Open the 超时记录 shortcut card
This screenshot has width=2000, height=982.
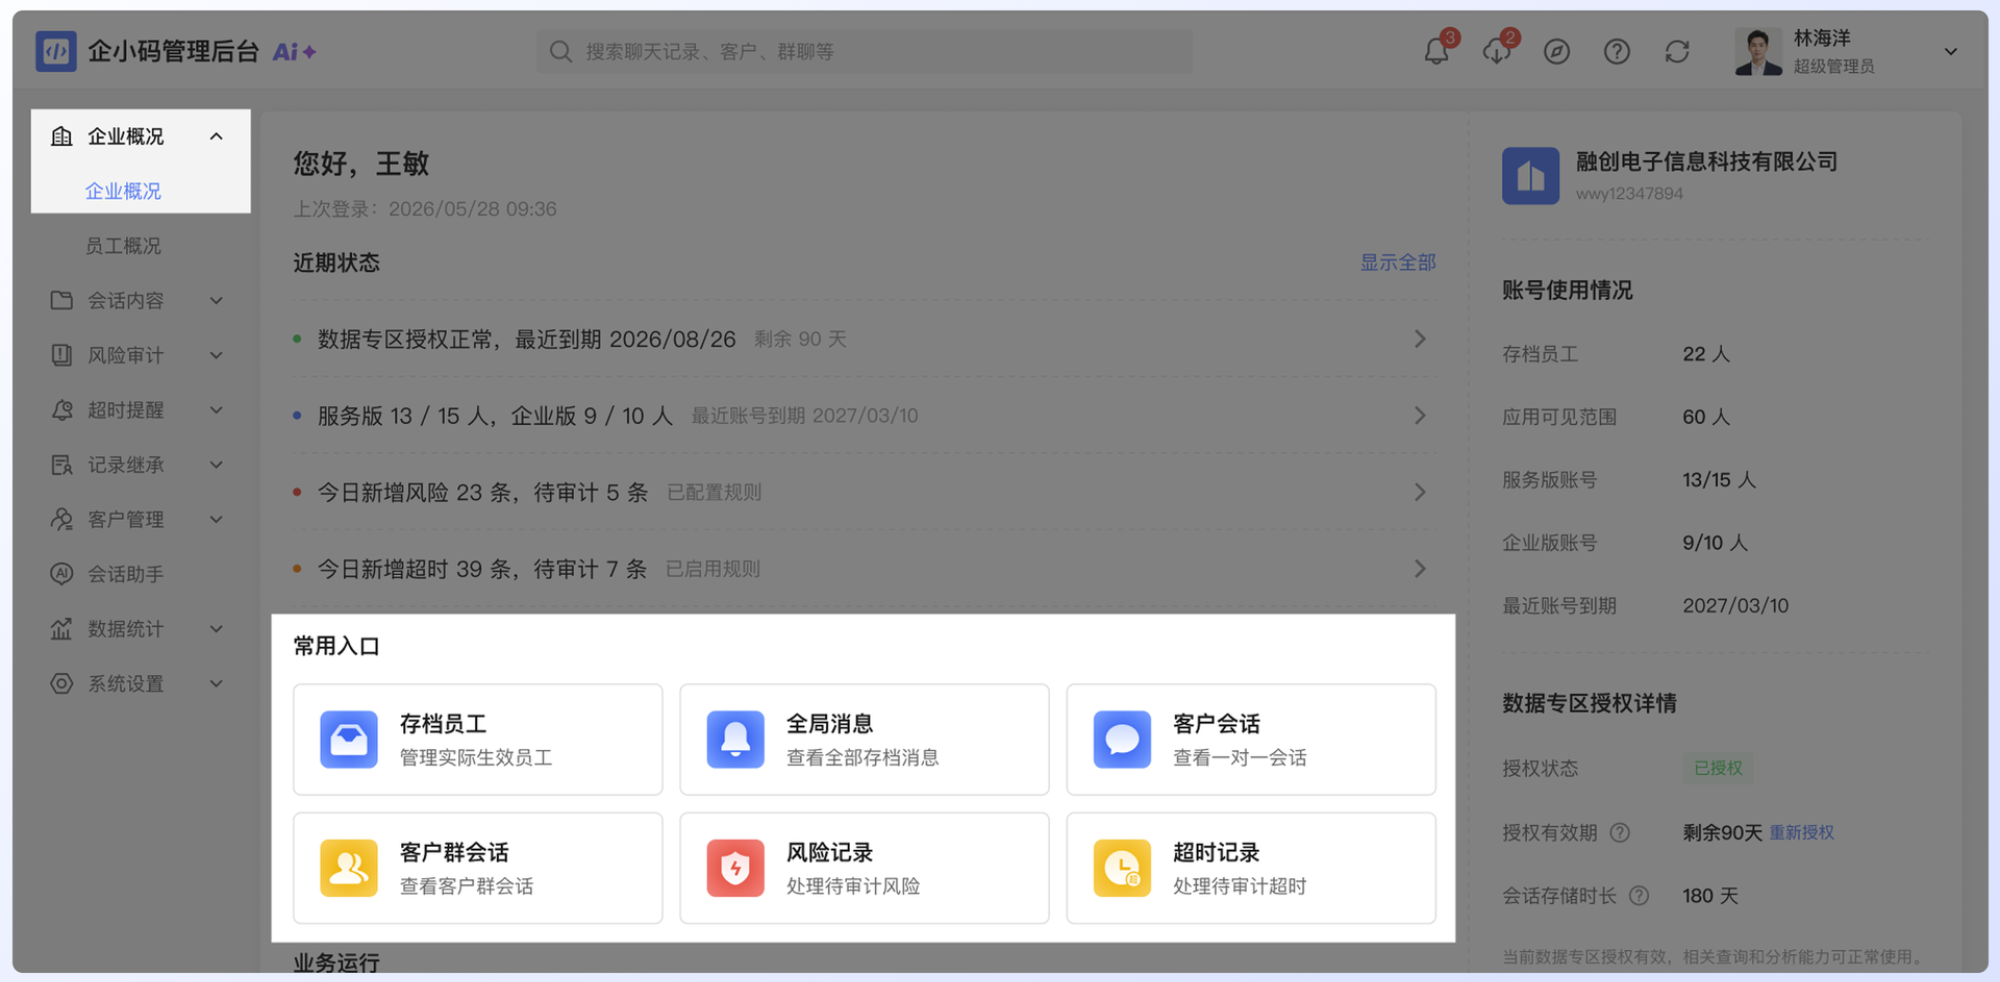[1251, 867]
